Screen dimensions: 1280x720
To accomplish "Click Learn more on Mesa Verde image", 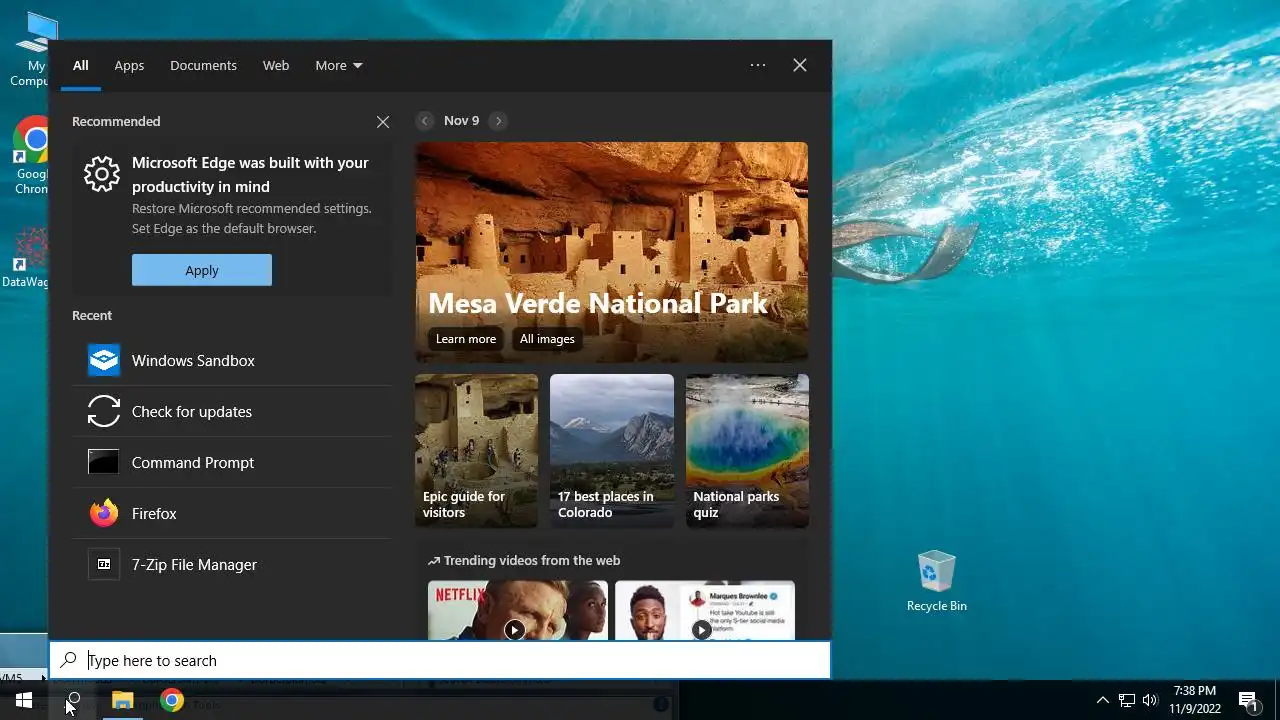I will pyautogui.click(x=466, y=339).
